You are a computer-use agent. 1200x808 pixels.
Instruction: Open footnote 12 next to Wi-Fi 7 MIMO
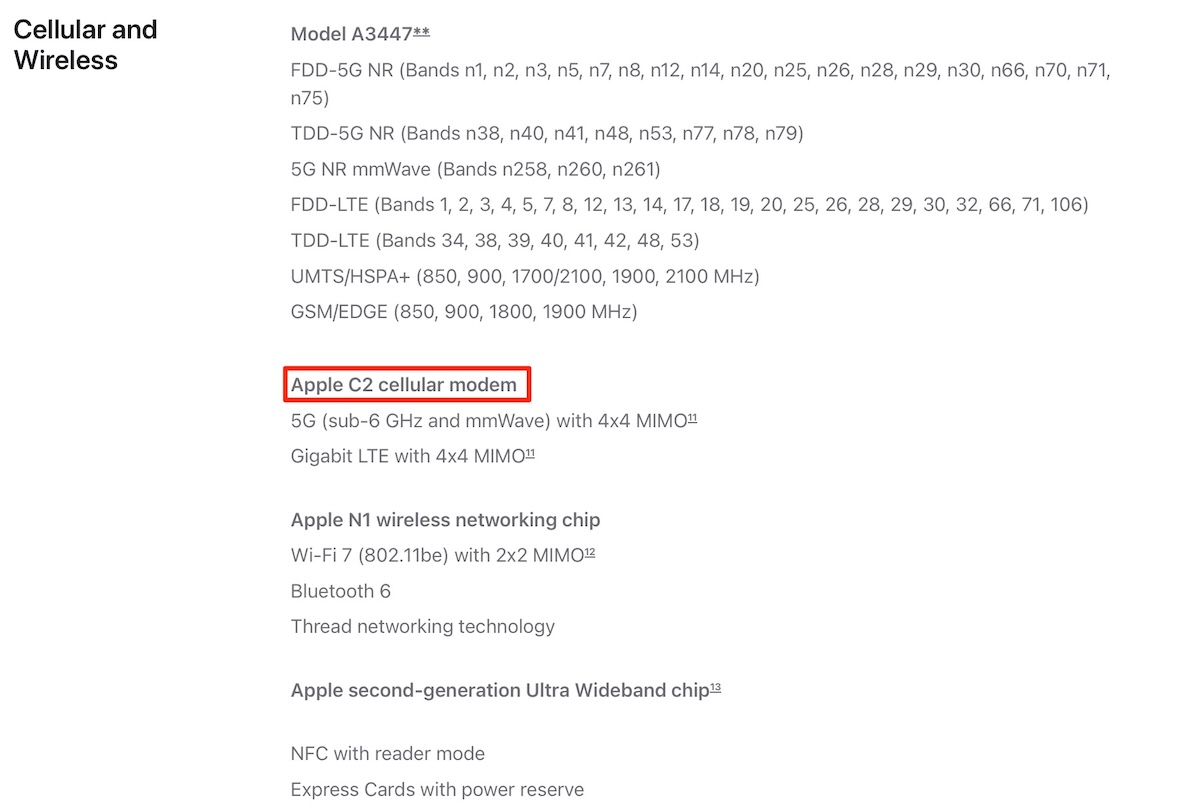pos(590,552)
